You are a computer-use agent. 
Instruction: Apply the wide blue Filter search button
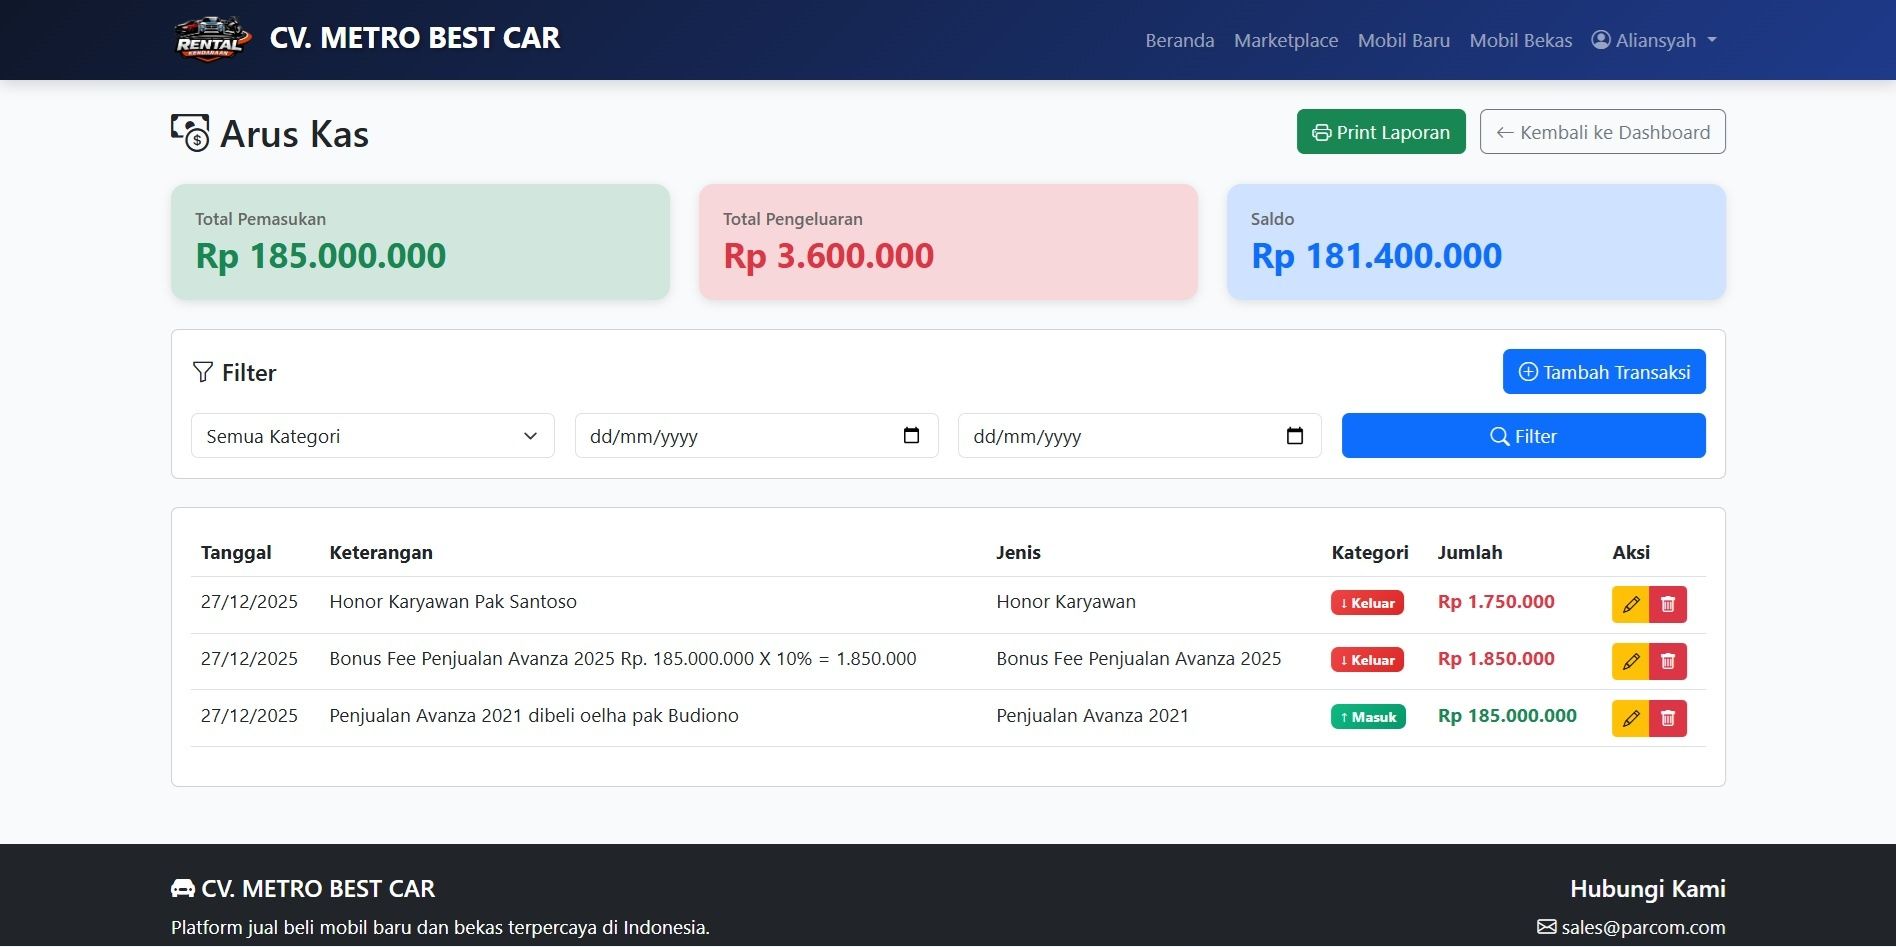[x=1523, y=436]
